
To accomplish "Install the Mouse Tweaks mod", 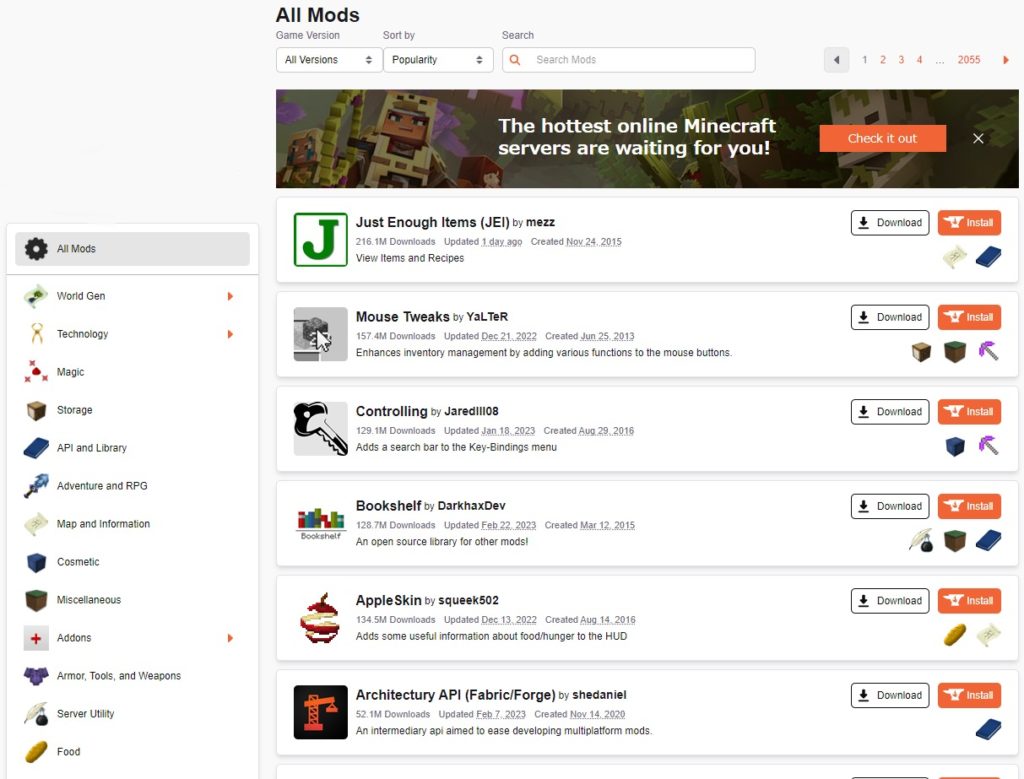I will tap(969, 317).
